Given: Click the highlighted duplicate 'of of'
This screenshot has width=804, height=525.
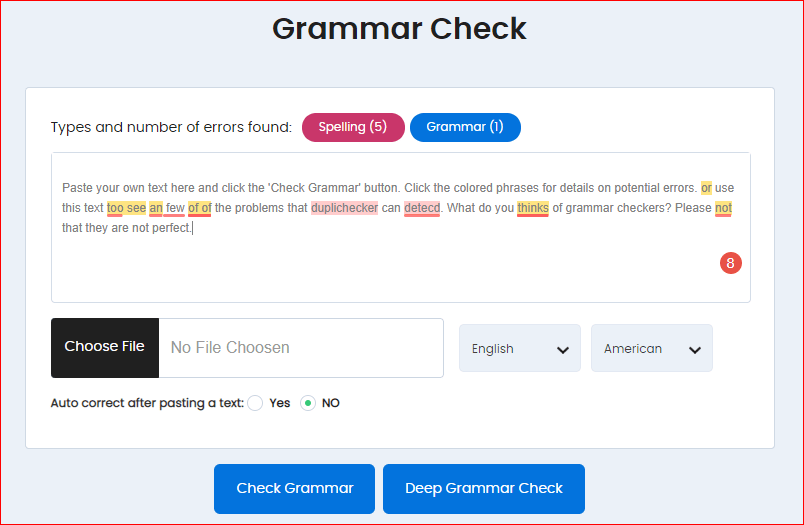Looking at the screenshot, I should [x=199, y=208].
